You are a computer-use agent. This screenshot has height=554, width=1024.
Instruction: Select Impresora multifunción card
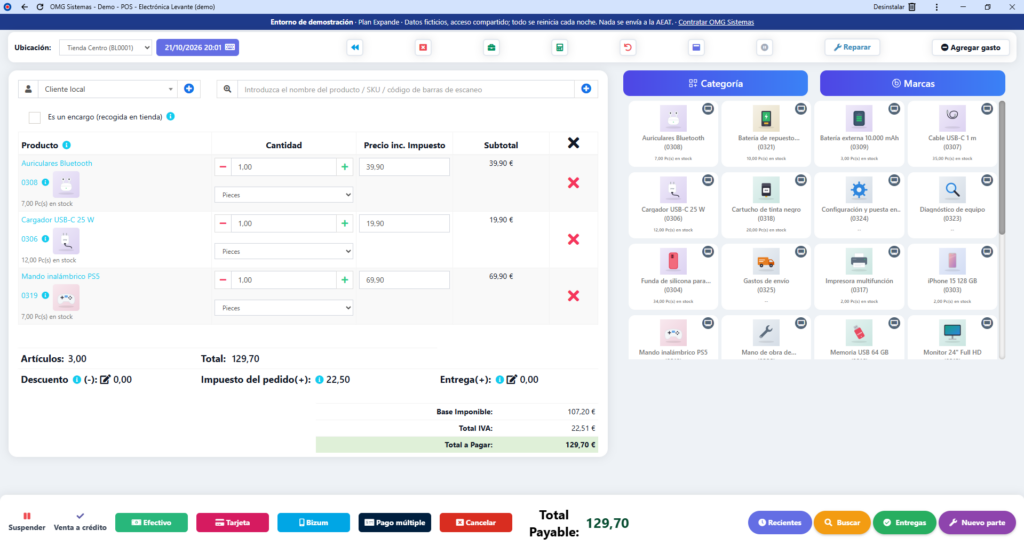pyautogui.click(x=859, y=276)
